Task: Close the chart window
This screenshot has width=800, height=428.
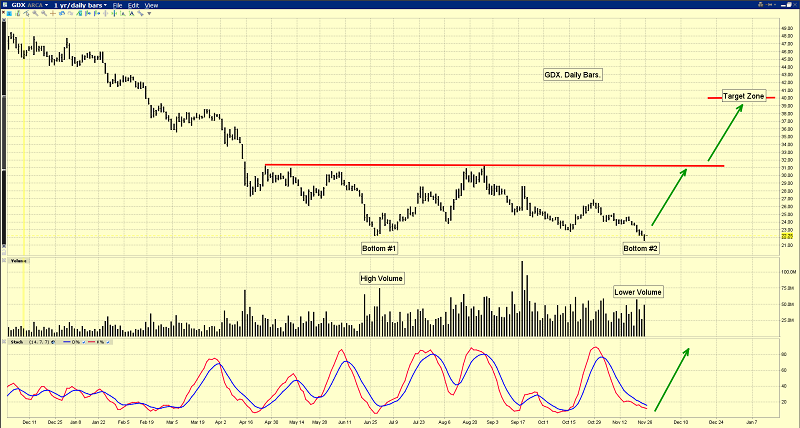Action: pyautogui.click(x=795, y=5)
